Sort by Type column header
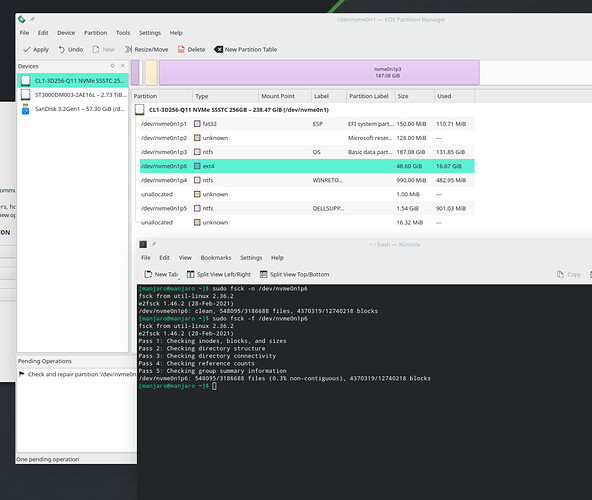Image resolution: width=592 pixels, height=500 pixels. (x=225, y=96)
